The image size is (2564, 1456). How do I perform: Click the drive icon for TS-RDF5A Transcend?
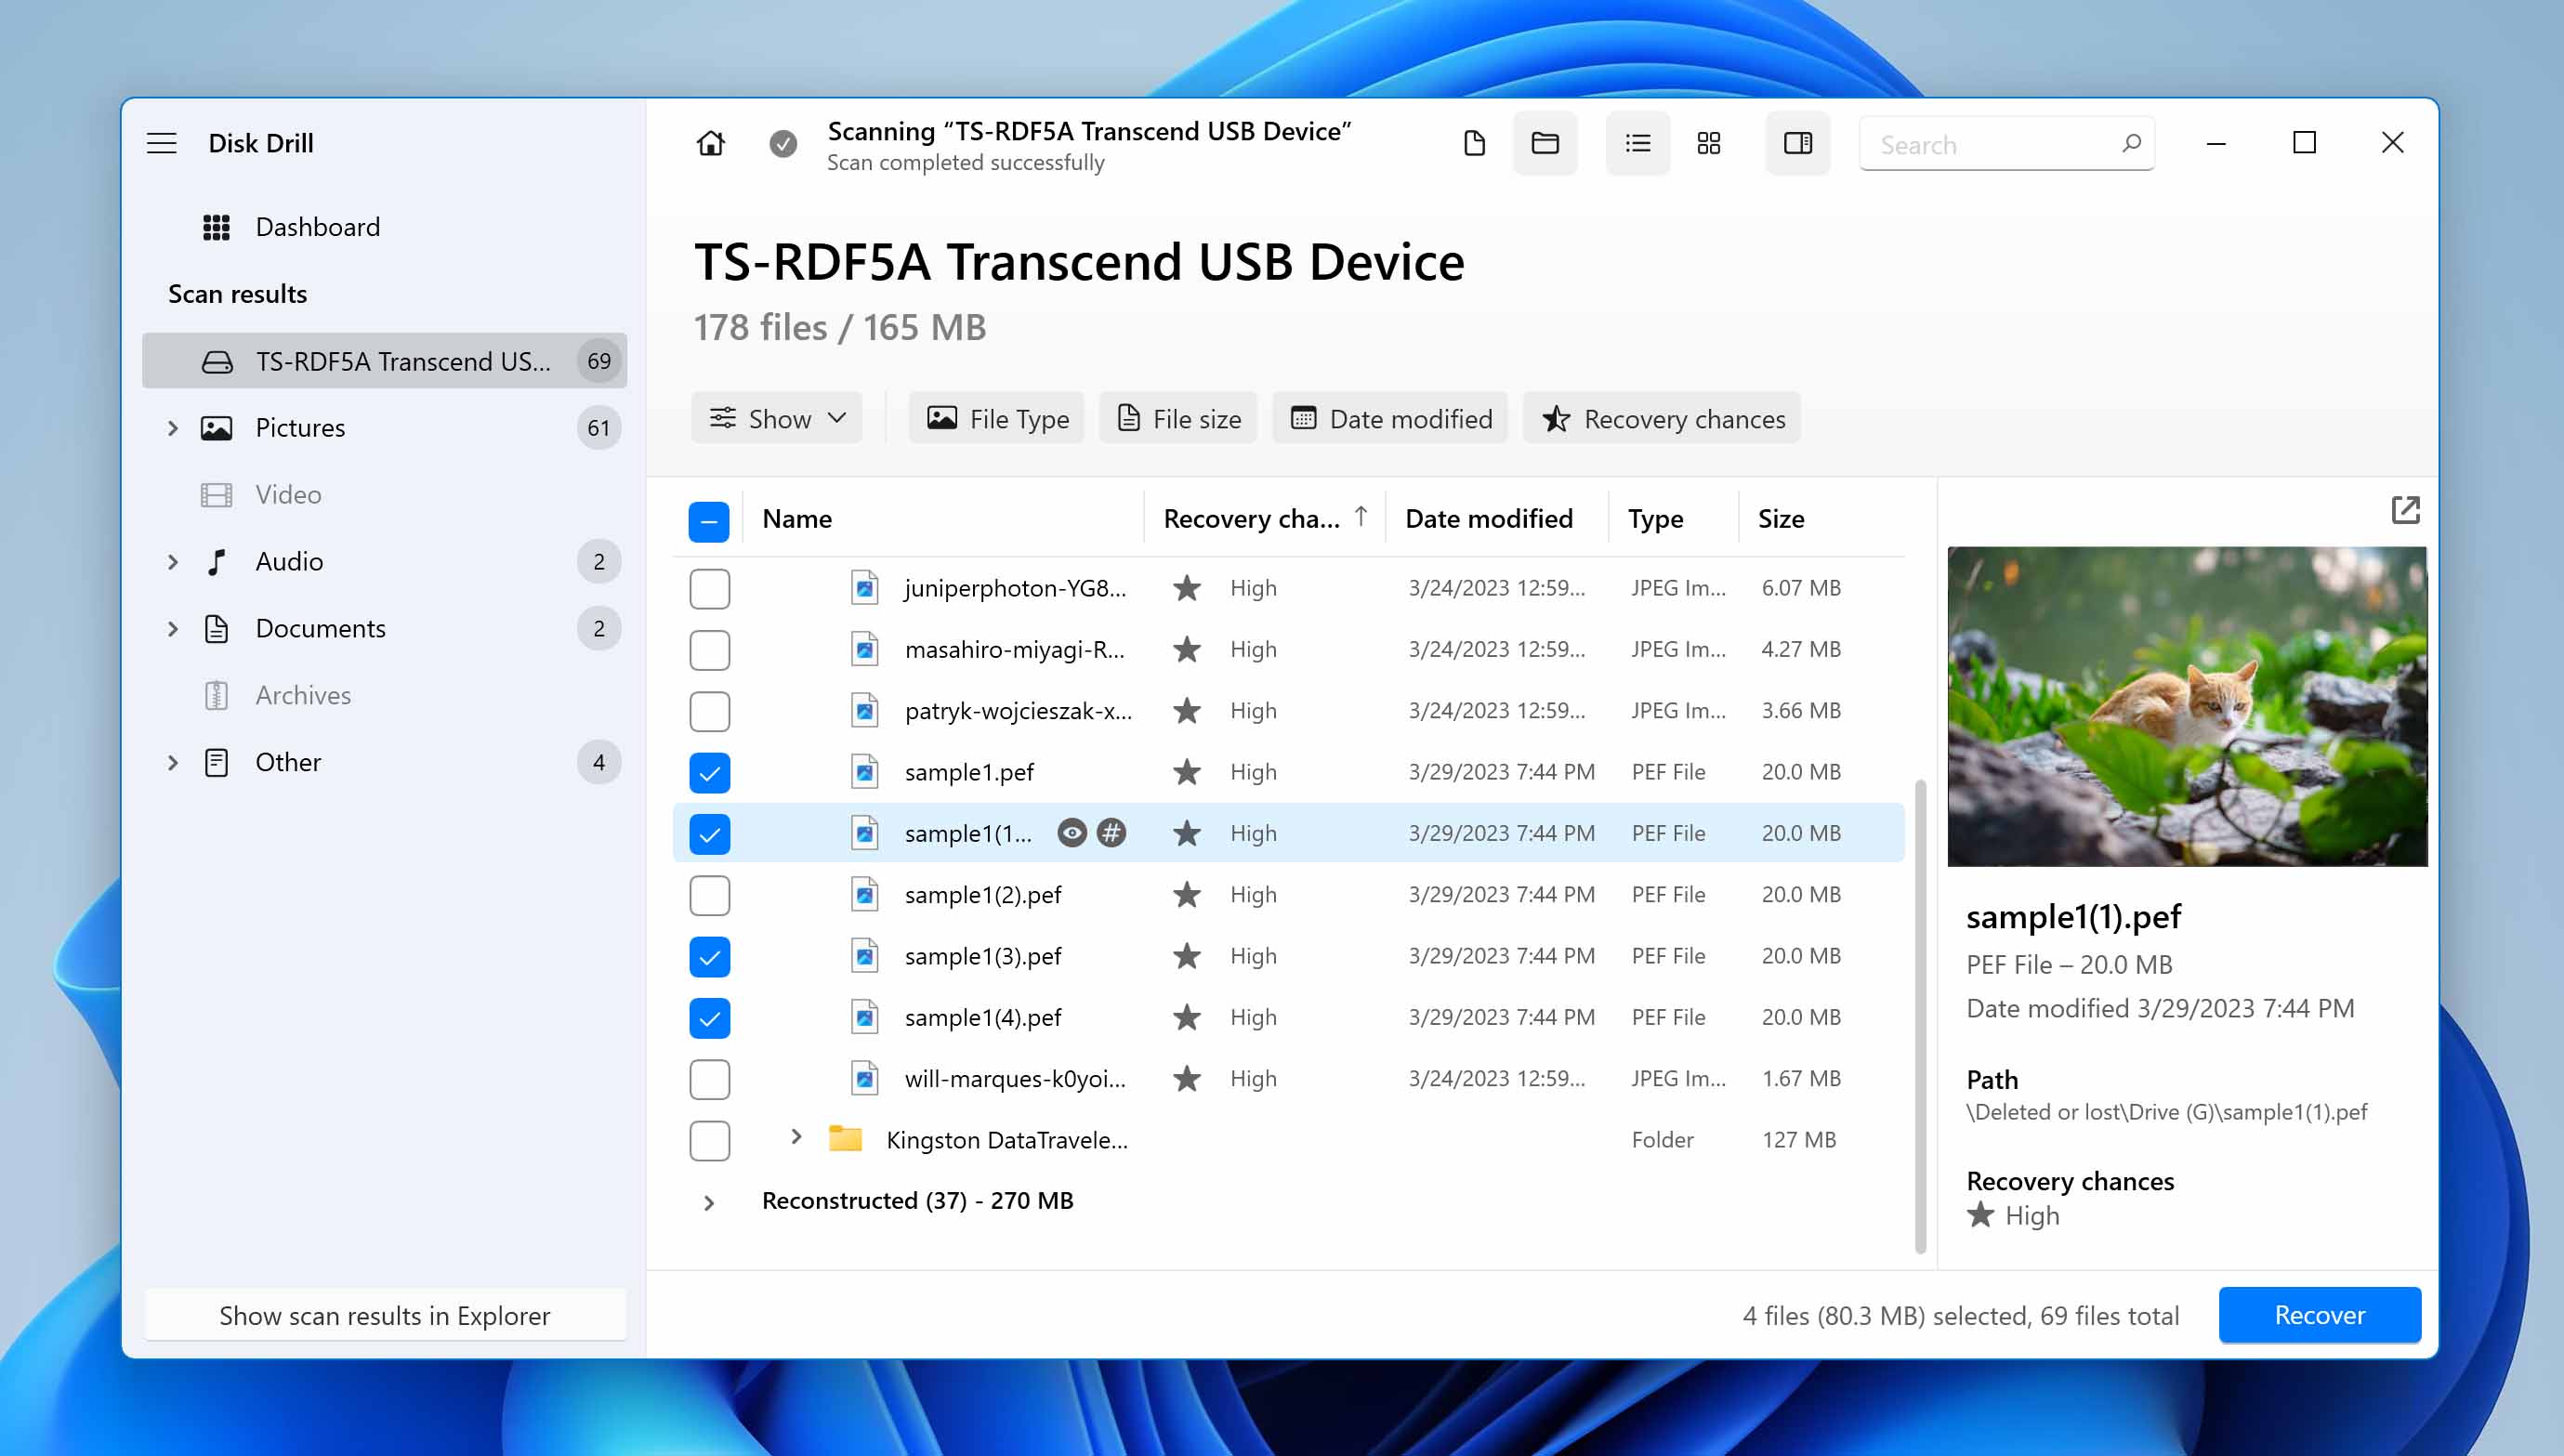[x=217, y=361]
